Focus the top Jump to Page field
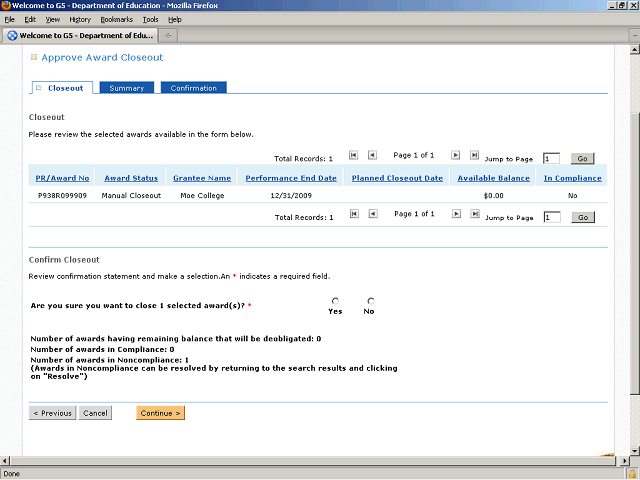This screenshot has width=640, height=480. coord(551,158)
